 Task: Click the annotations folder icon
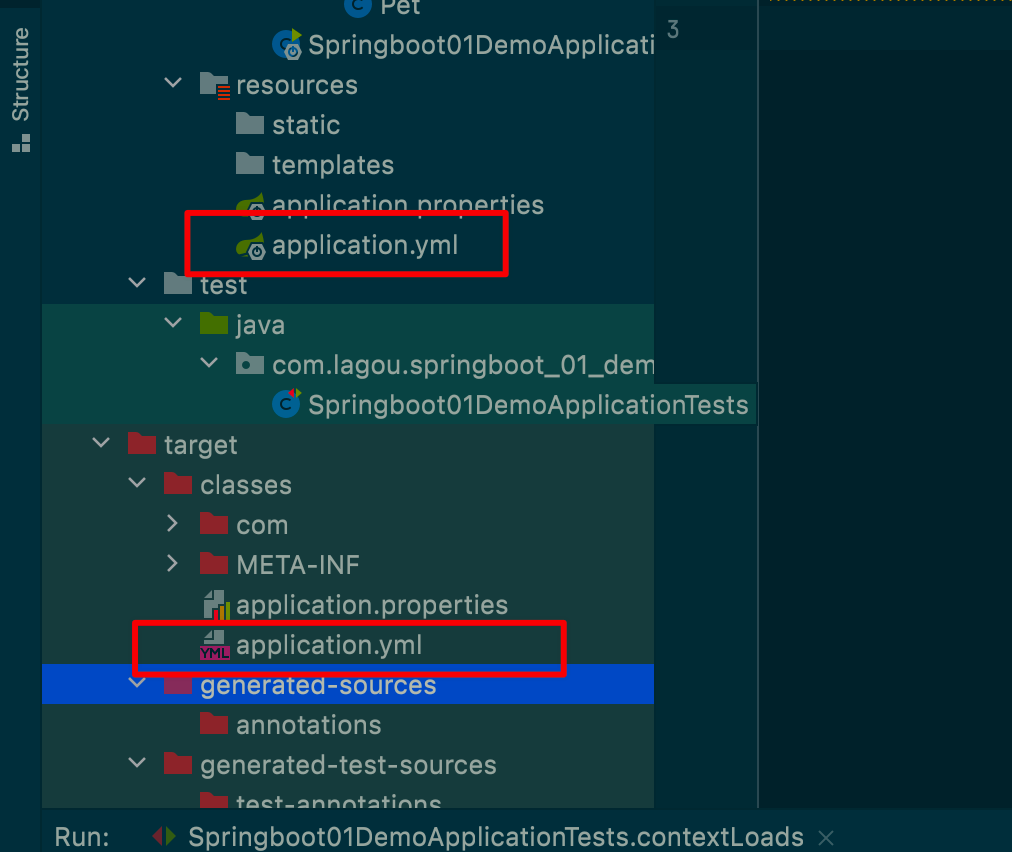click(214, 724)
